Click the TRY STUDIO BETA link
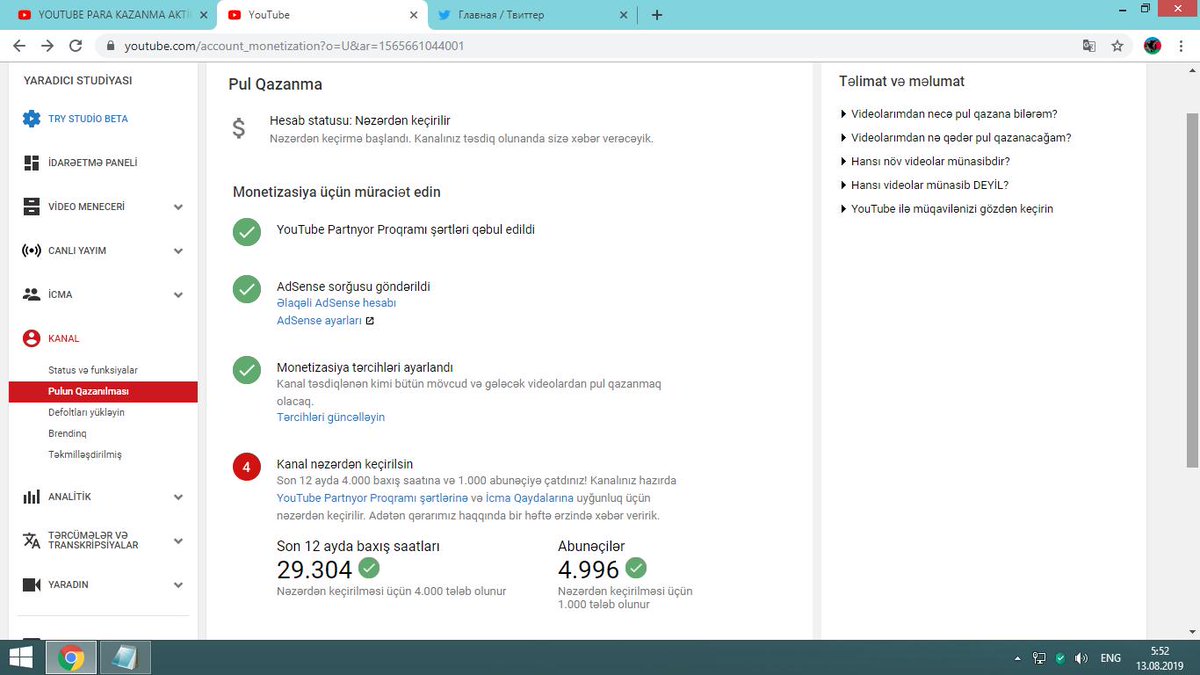The width and height of the screenshot is (1200, 675). click(x=88, y=119)
